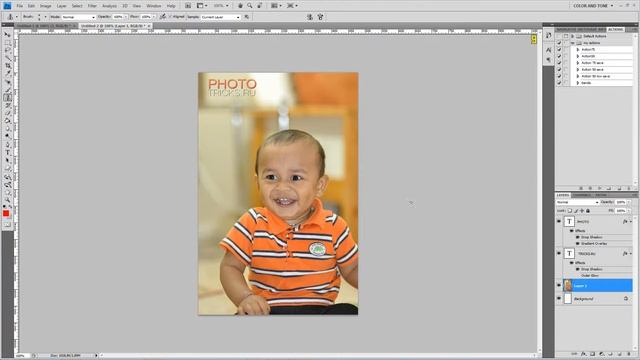The image size is (640, 360).
Task: Hide the PHOTO text layer
Action: (559, 221)
